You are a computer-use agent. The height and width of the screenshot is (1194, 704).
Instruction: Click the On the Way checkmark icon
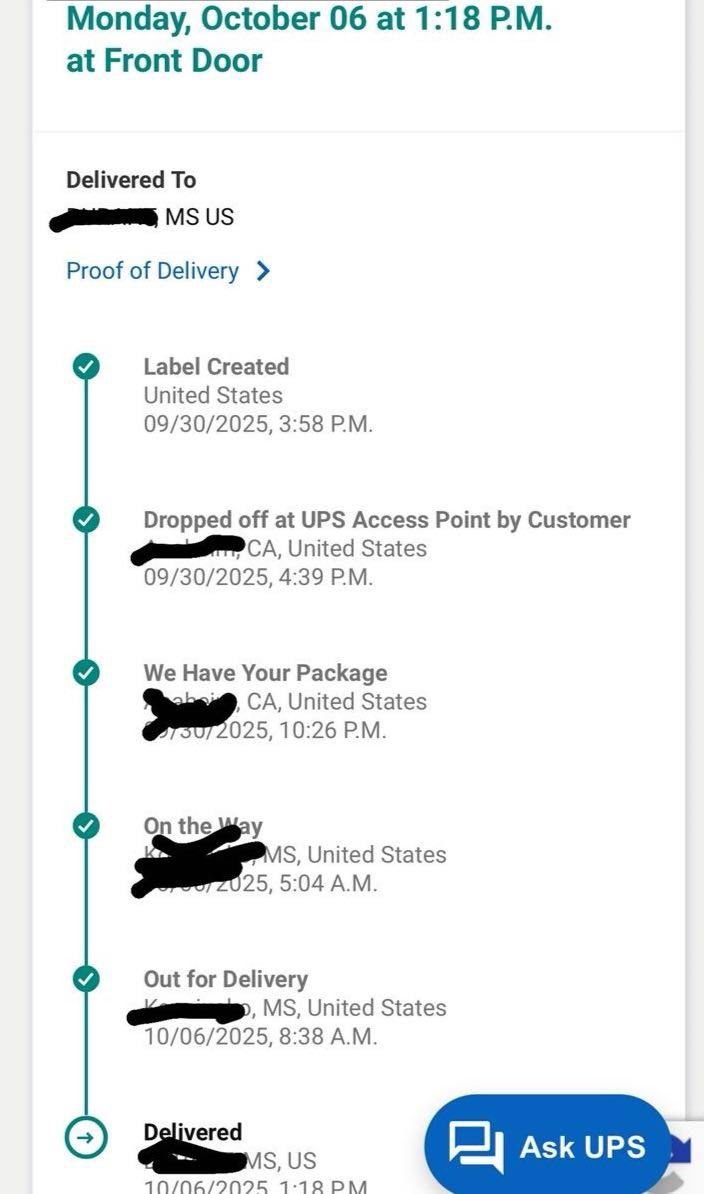(x=86, y=826)
